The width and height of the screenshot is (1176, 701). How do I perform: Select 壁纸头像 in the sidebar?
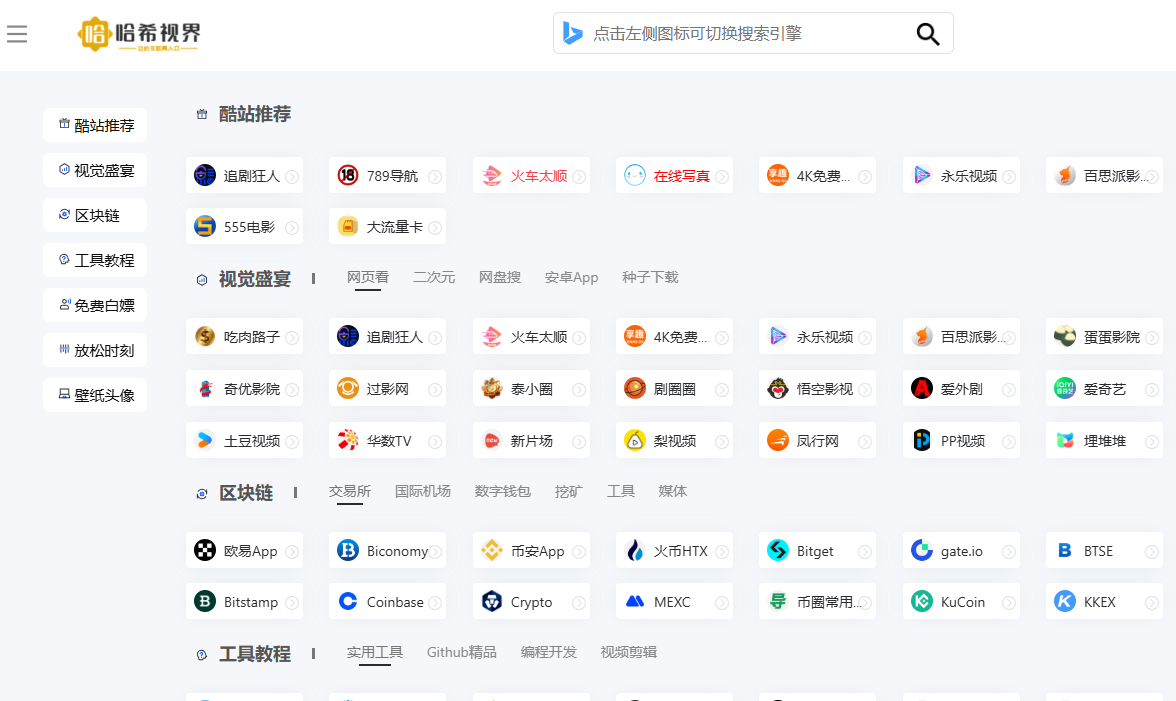click(96, 395)
